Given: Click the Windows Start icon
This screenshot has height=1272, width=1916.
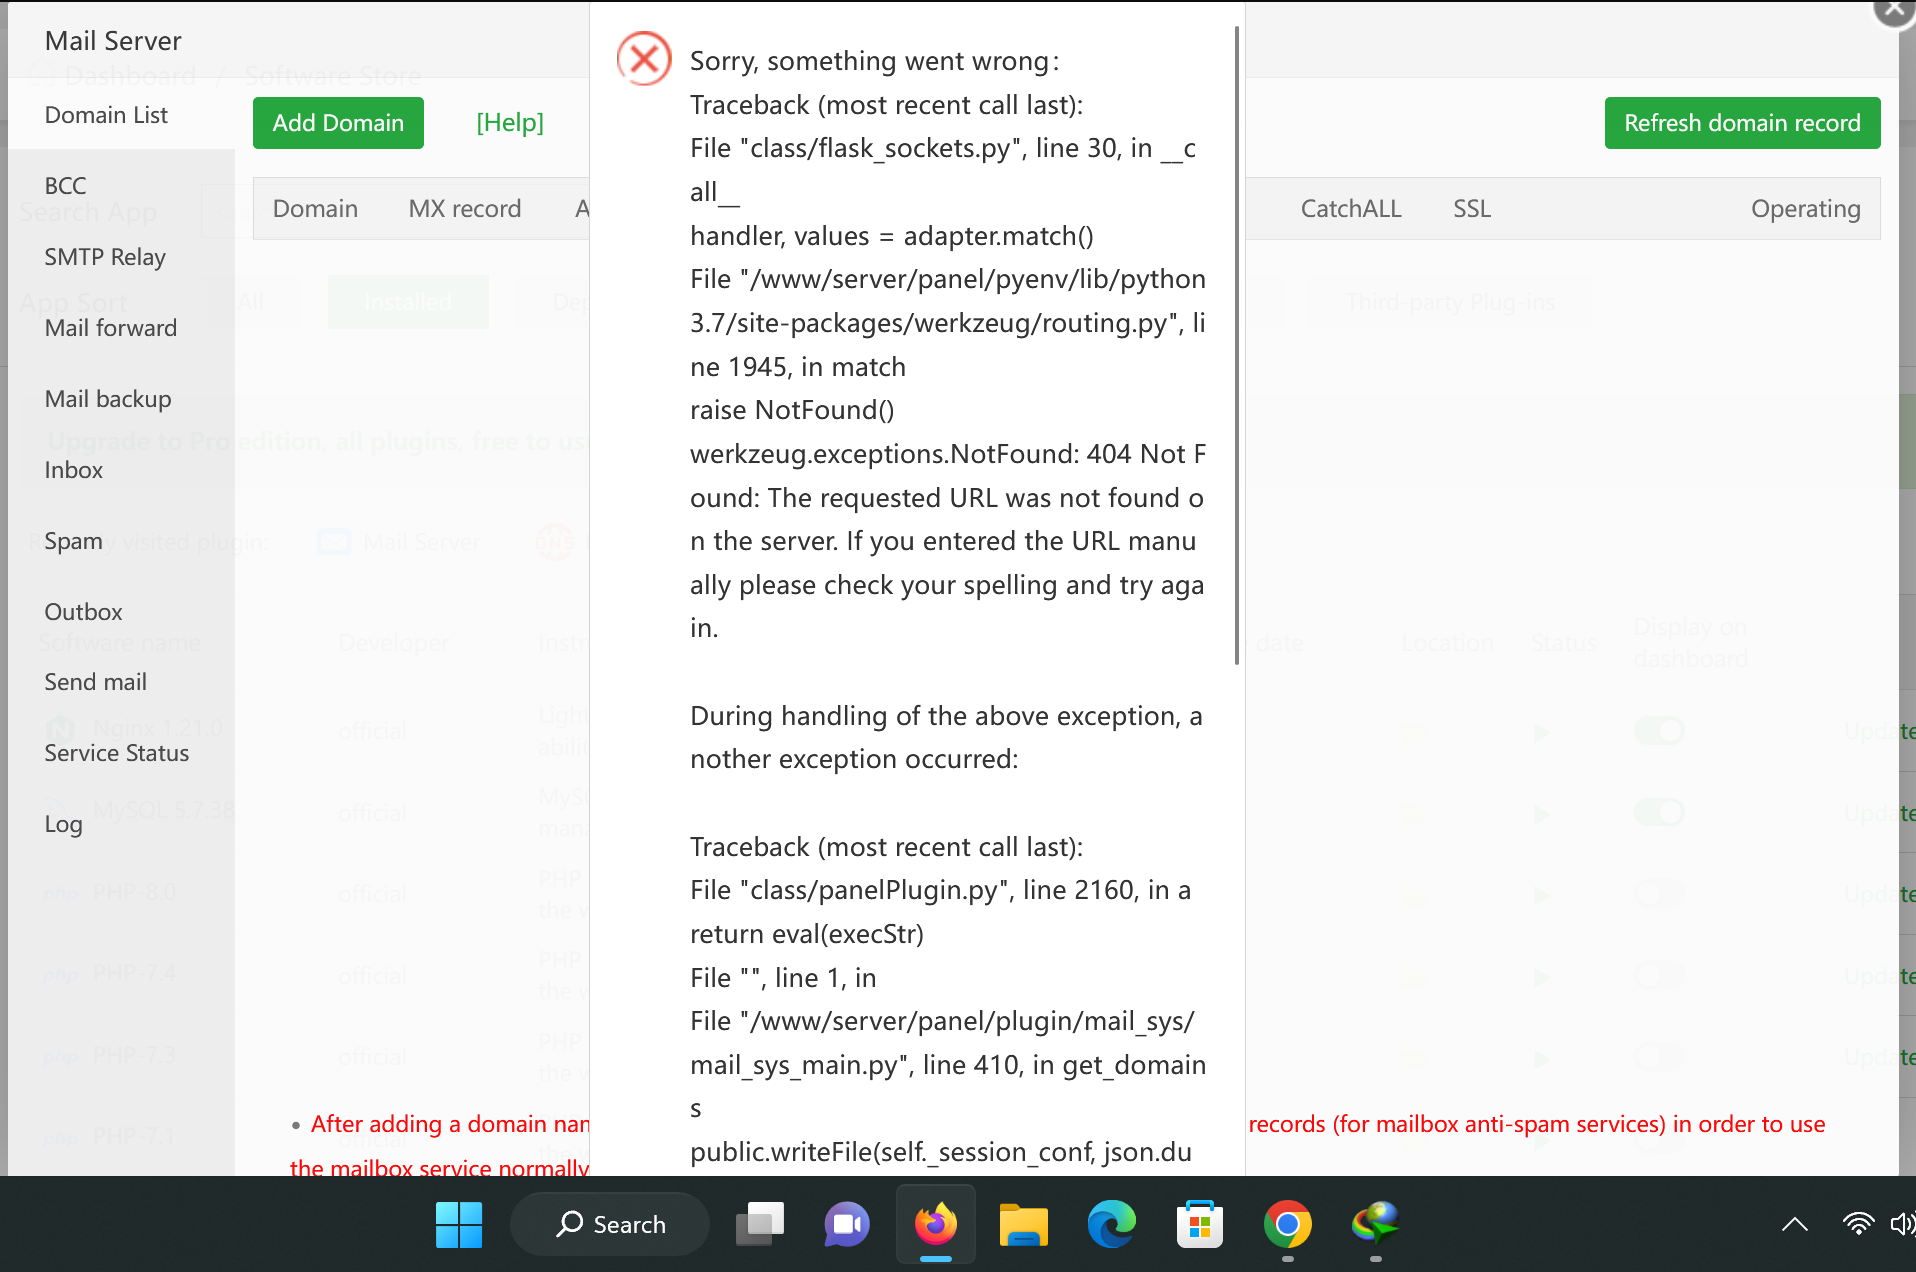Looking at the screenshot, I should 459,1224.
